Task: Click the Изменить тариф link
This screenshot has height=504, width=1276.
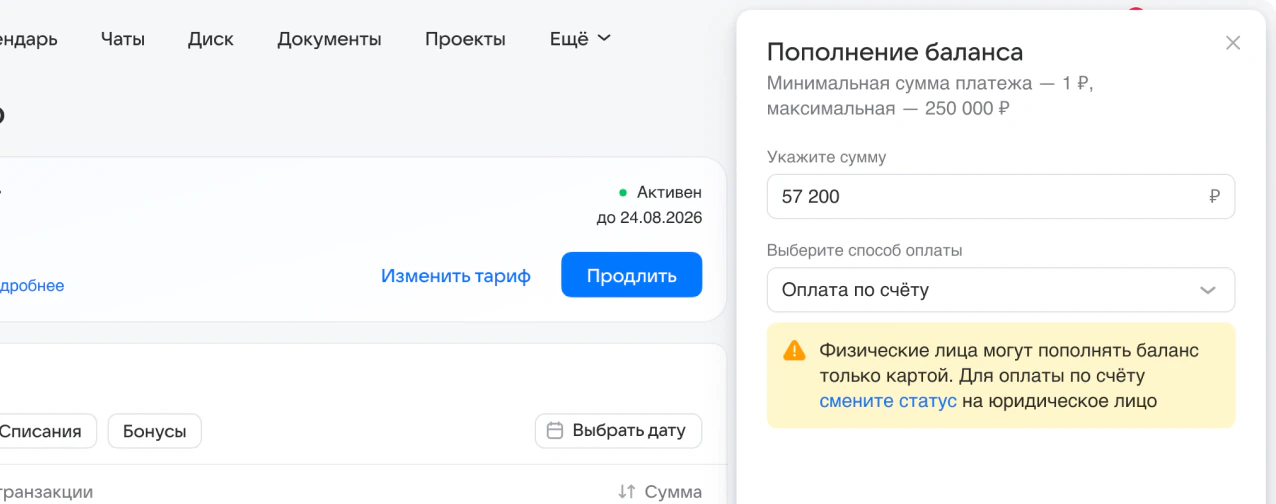Action: coord(456,276)
